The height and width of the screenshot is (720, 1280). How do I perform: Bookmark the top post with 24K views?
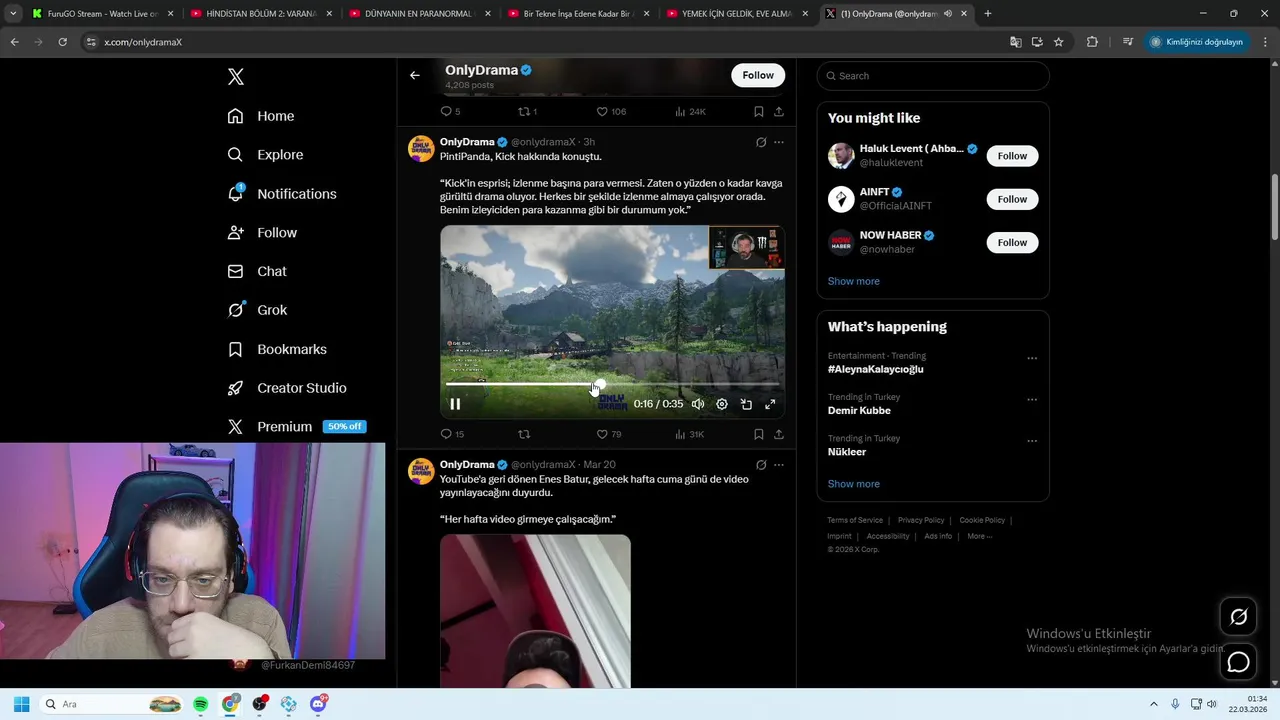pos(759,112)
